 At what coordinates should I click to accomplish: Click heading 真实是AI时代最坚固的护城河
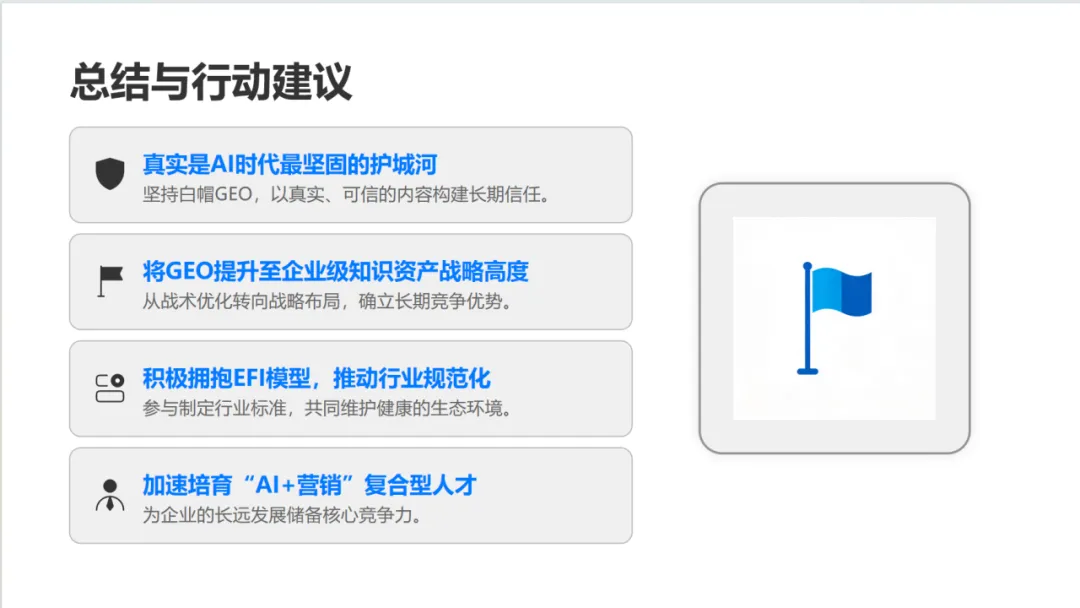(x=290, y=165)
